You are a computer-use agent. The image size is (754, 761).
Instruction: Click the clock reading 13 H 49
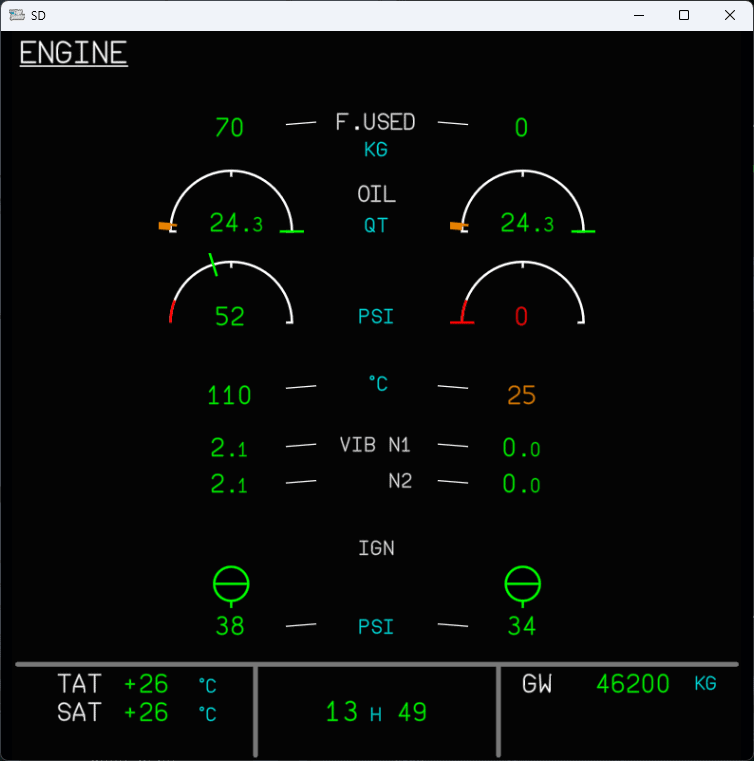click(376, 712)
